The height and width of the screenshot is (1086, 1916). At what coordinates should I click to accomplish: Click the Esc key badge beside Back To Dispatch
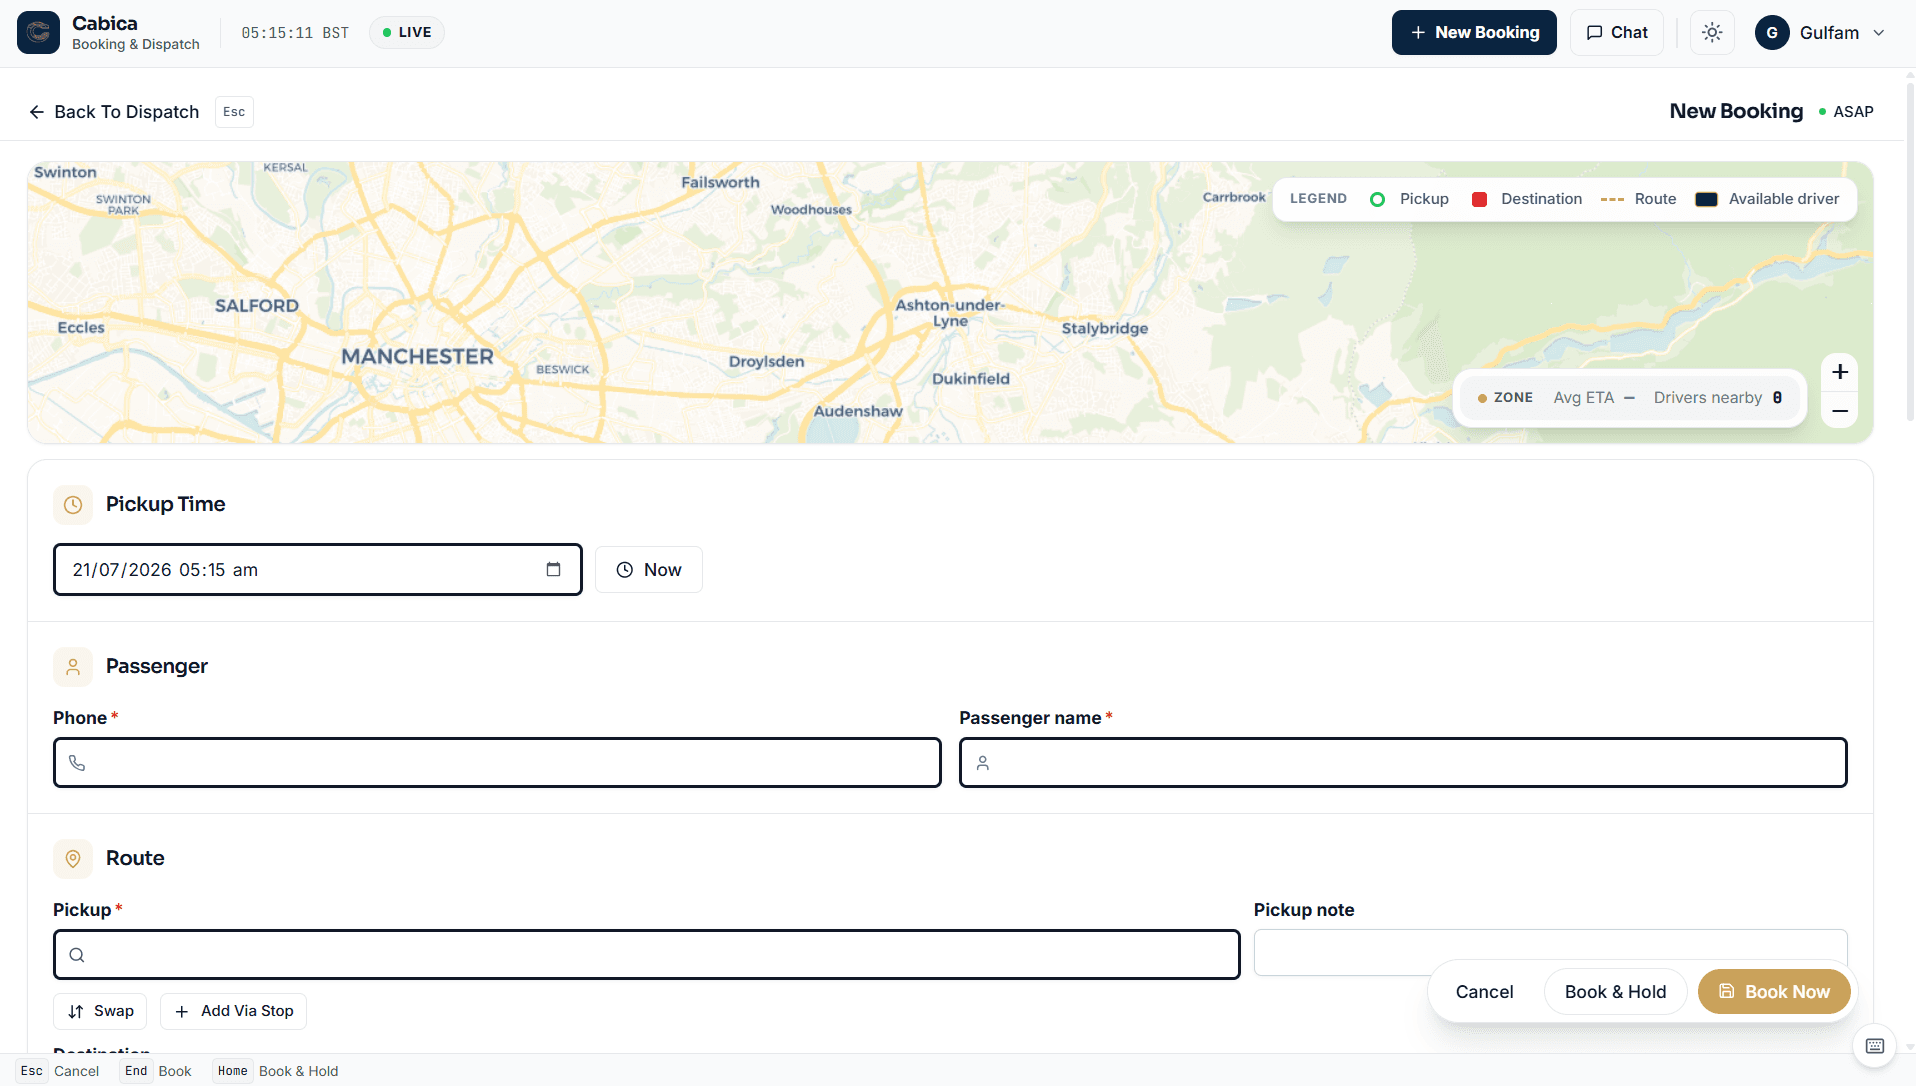click(234, 112)
